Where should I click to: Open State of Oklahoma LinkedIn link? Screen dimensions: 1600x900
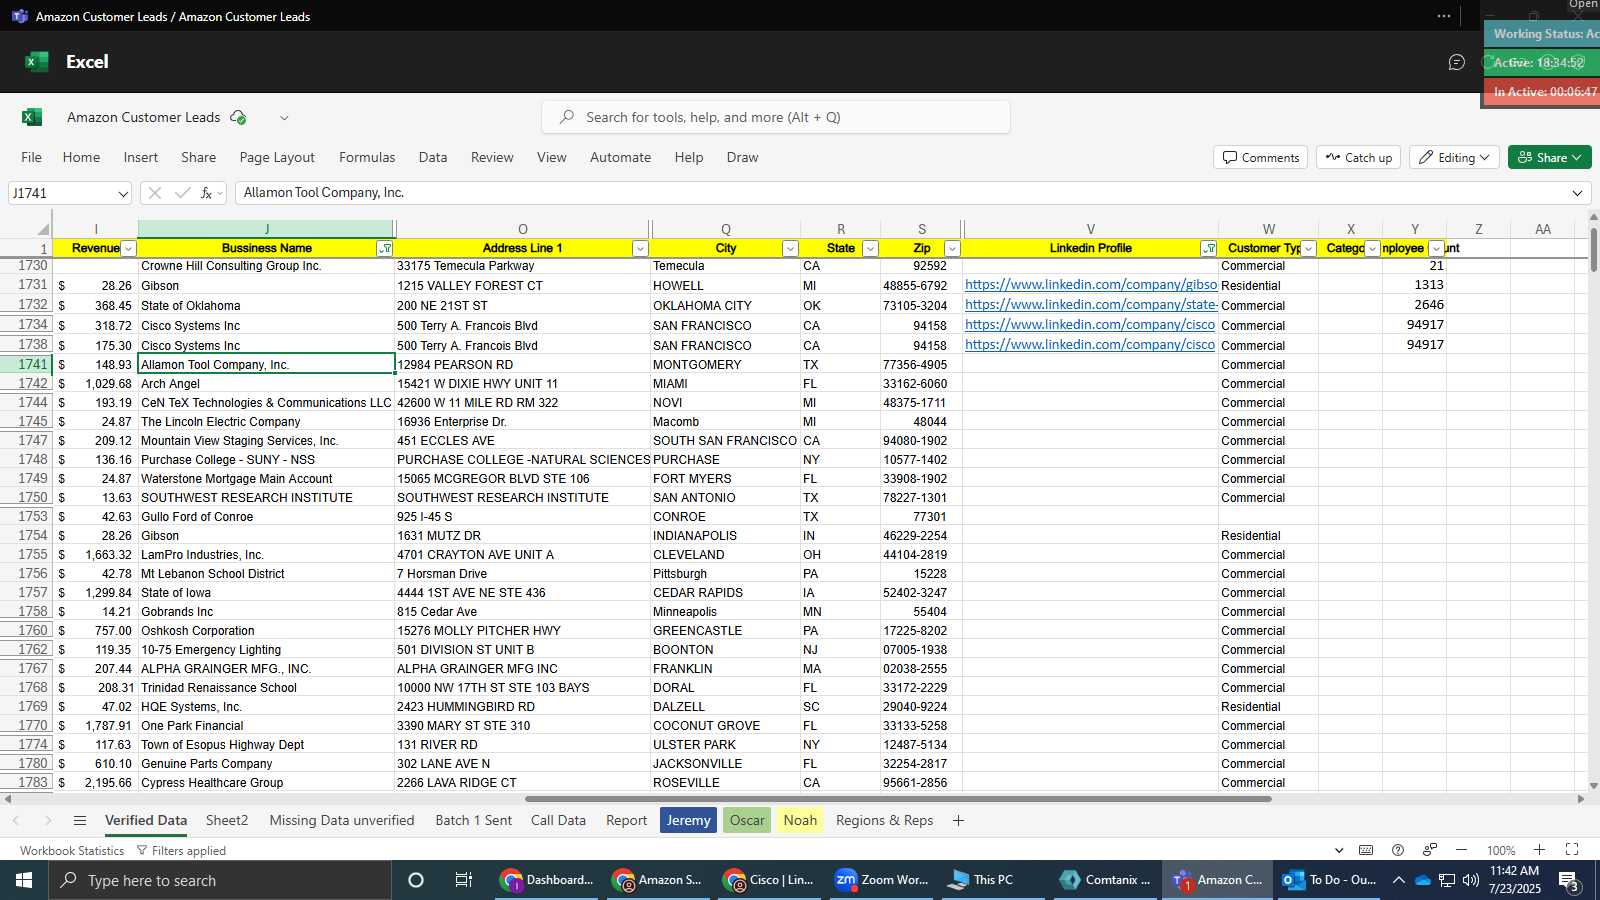[1091, 305]
